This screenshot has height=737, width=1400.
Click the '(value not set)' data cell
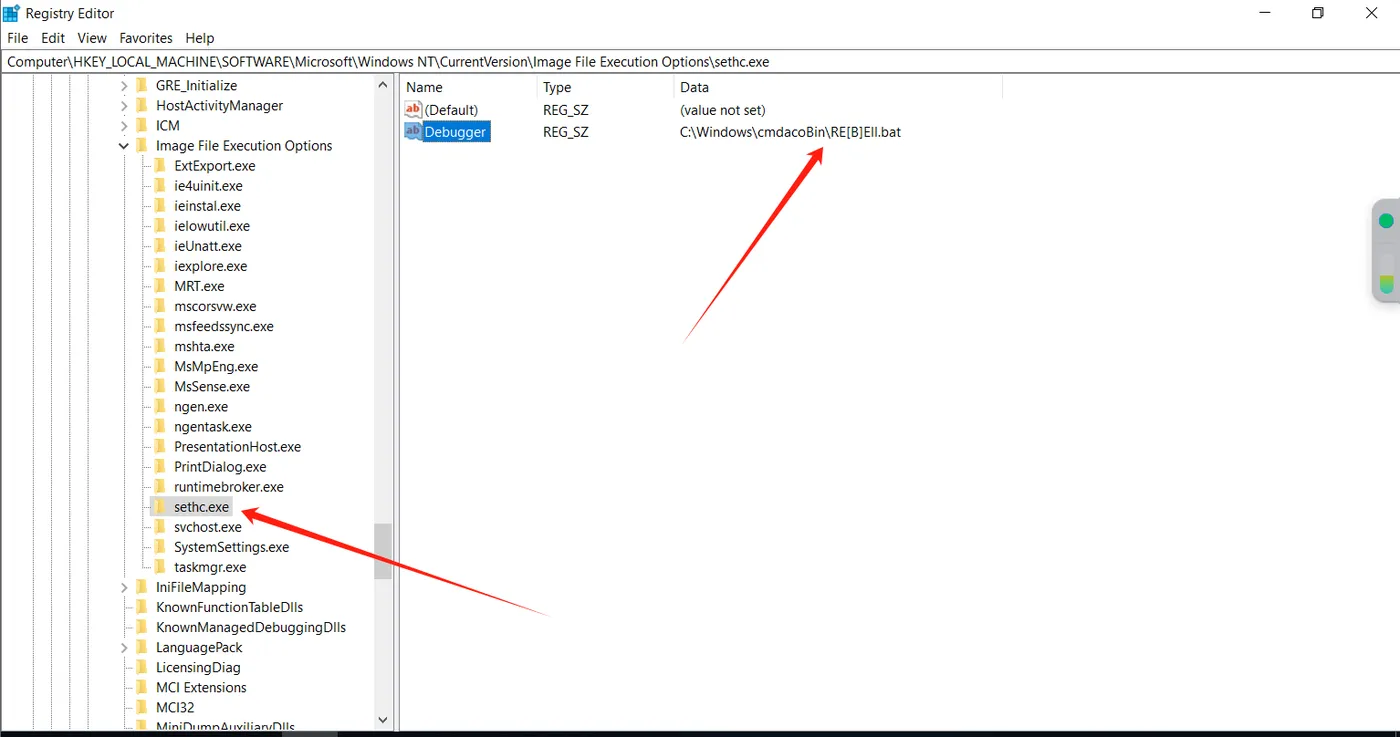[722, 110]
